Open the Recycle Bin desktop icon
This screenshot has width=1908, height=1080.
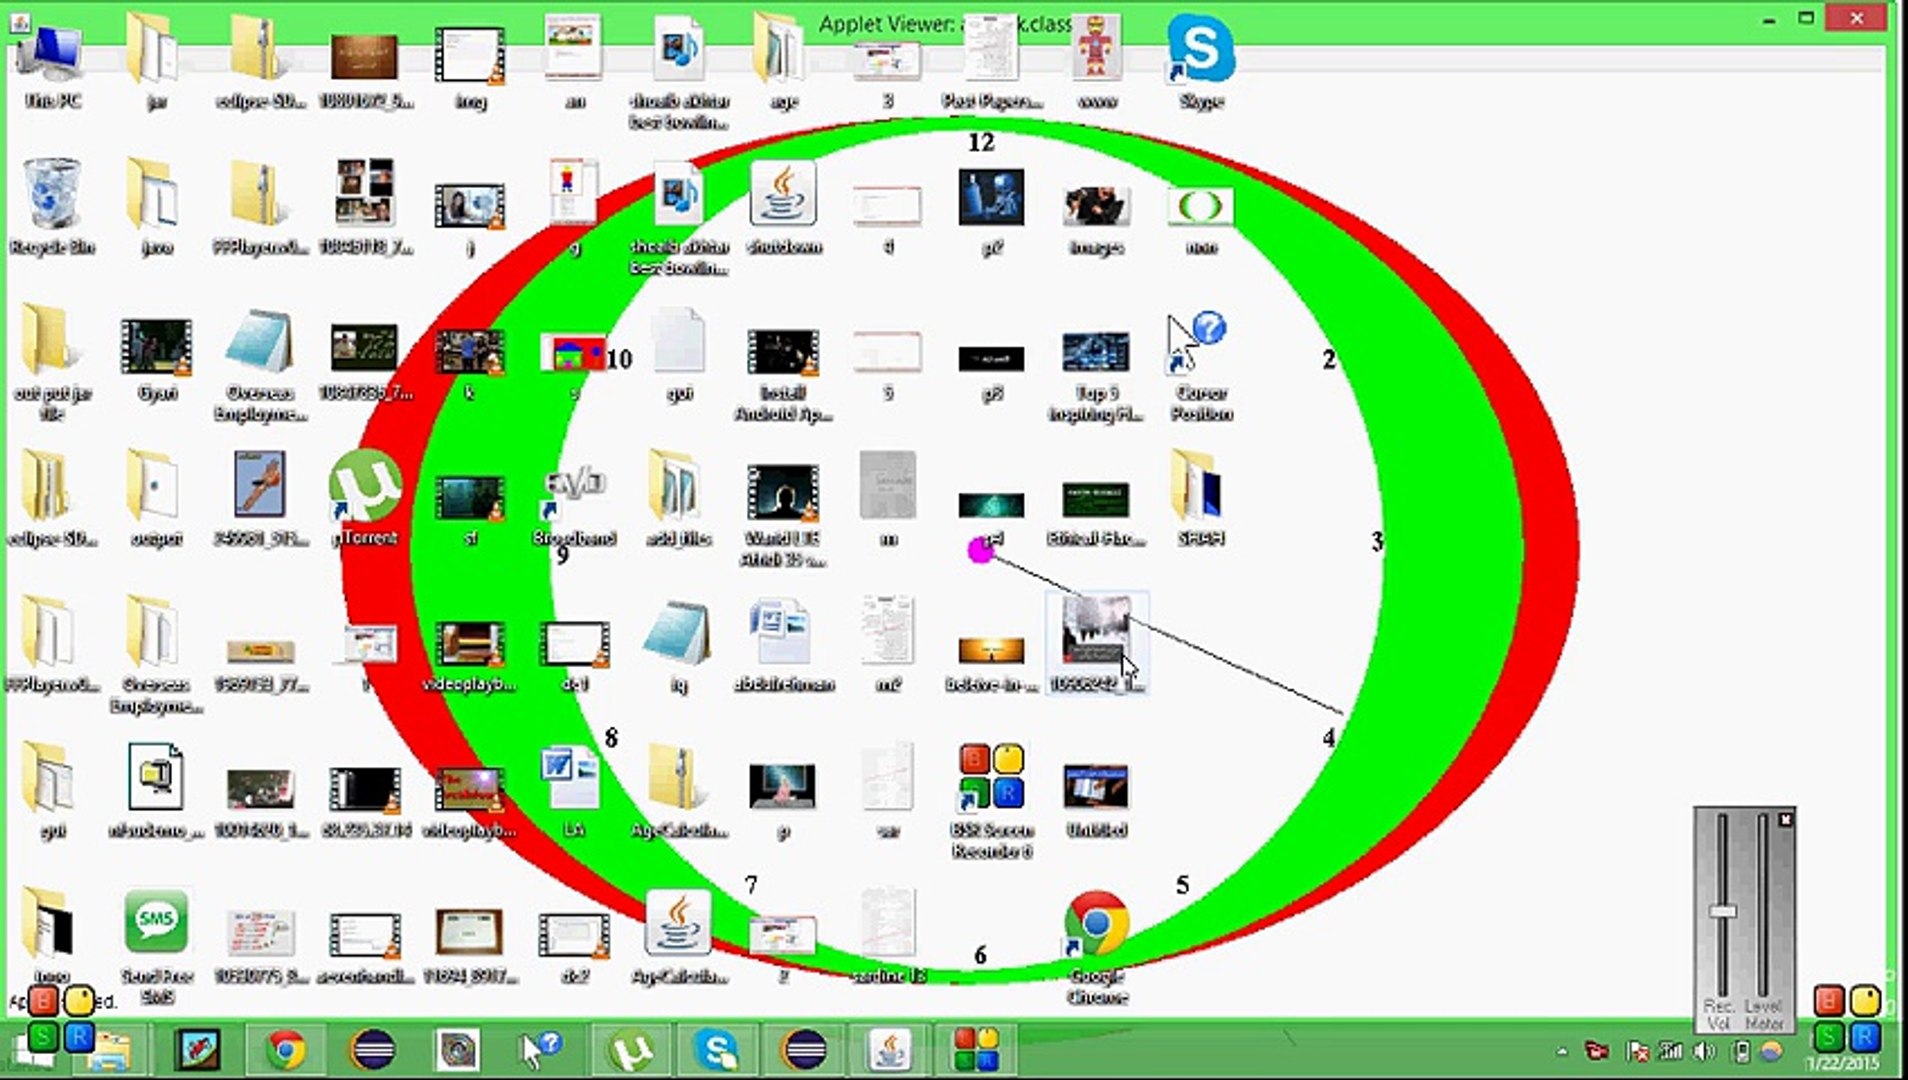[x=52, y=208]
